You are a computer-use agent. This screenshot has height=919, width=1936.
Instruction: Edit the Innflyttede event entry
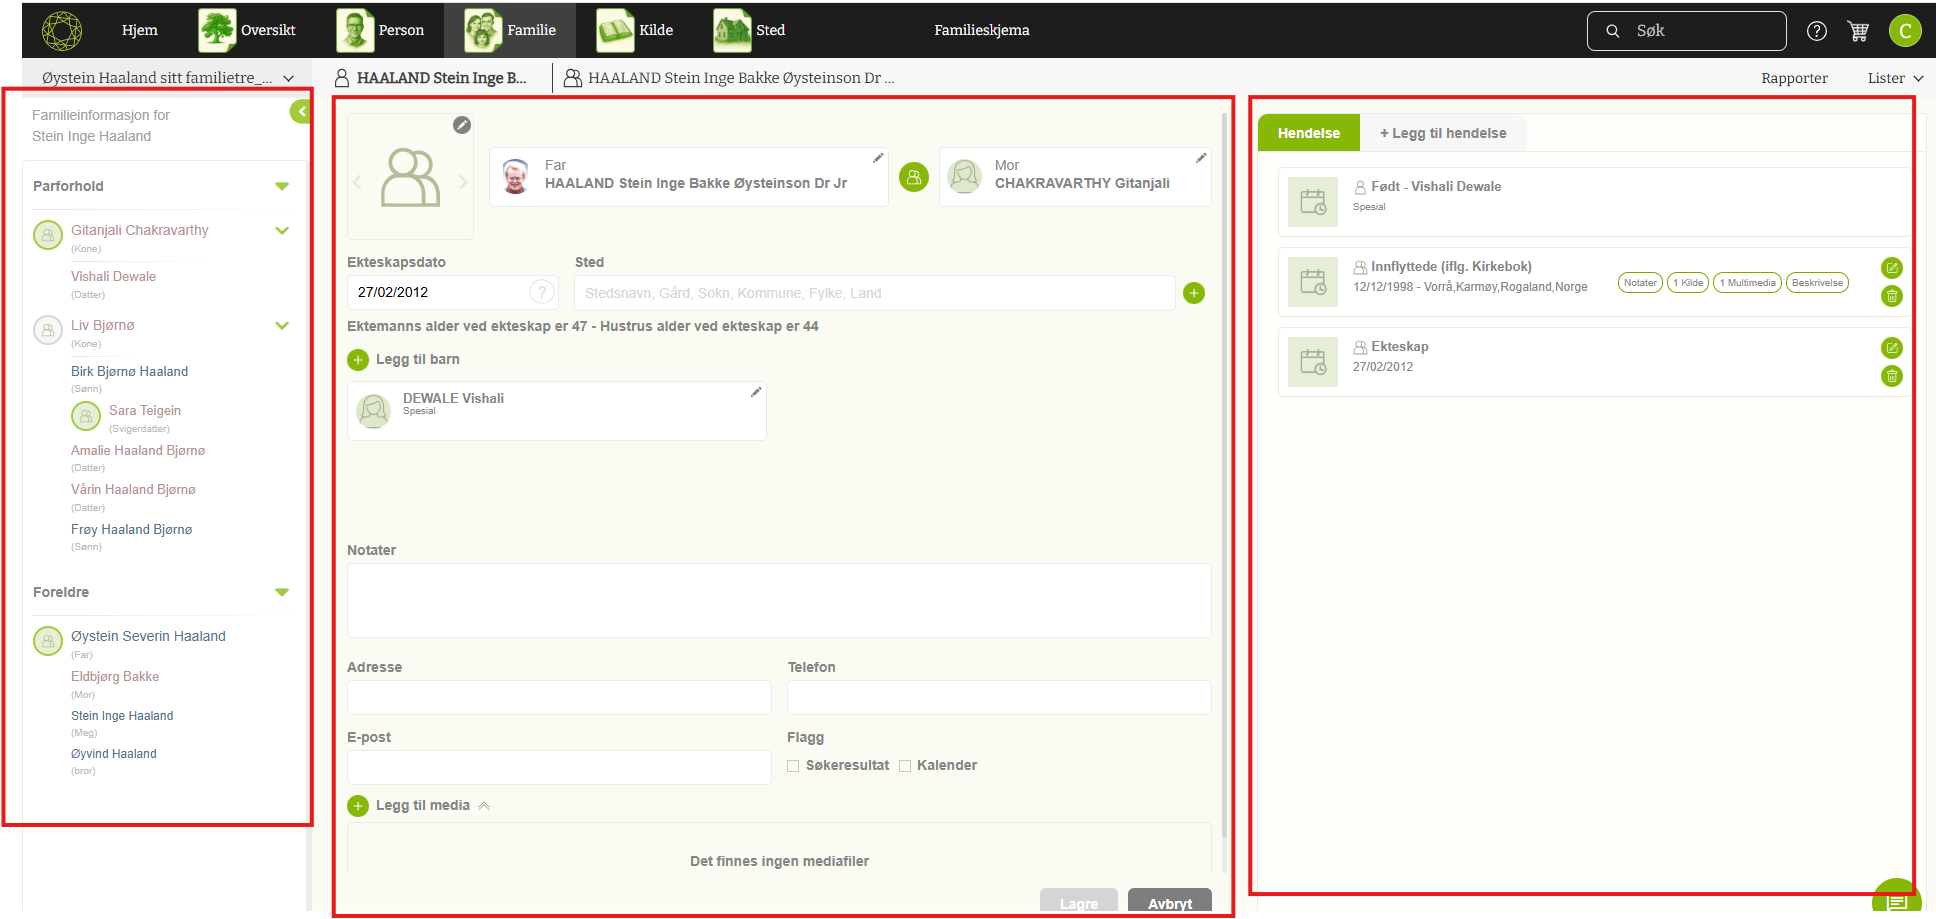tap(1891, 268)
